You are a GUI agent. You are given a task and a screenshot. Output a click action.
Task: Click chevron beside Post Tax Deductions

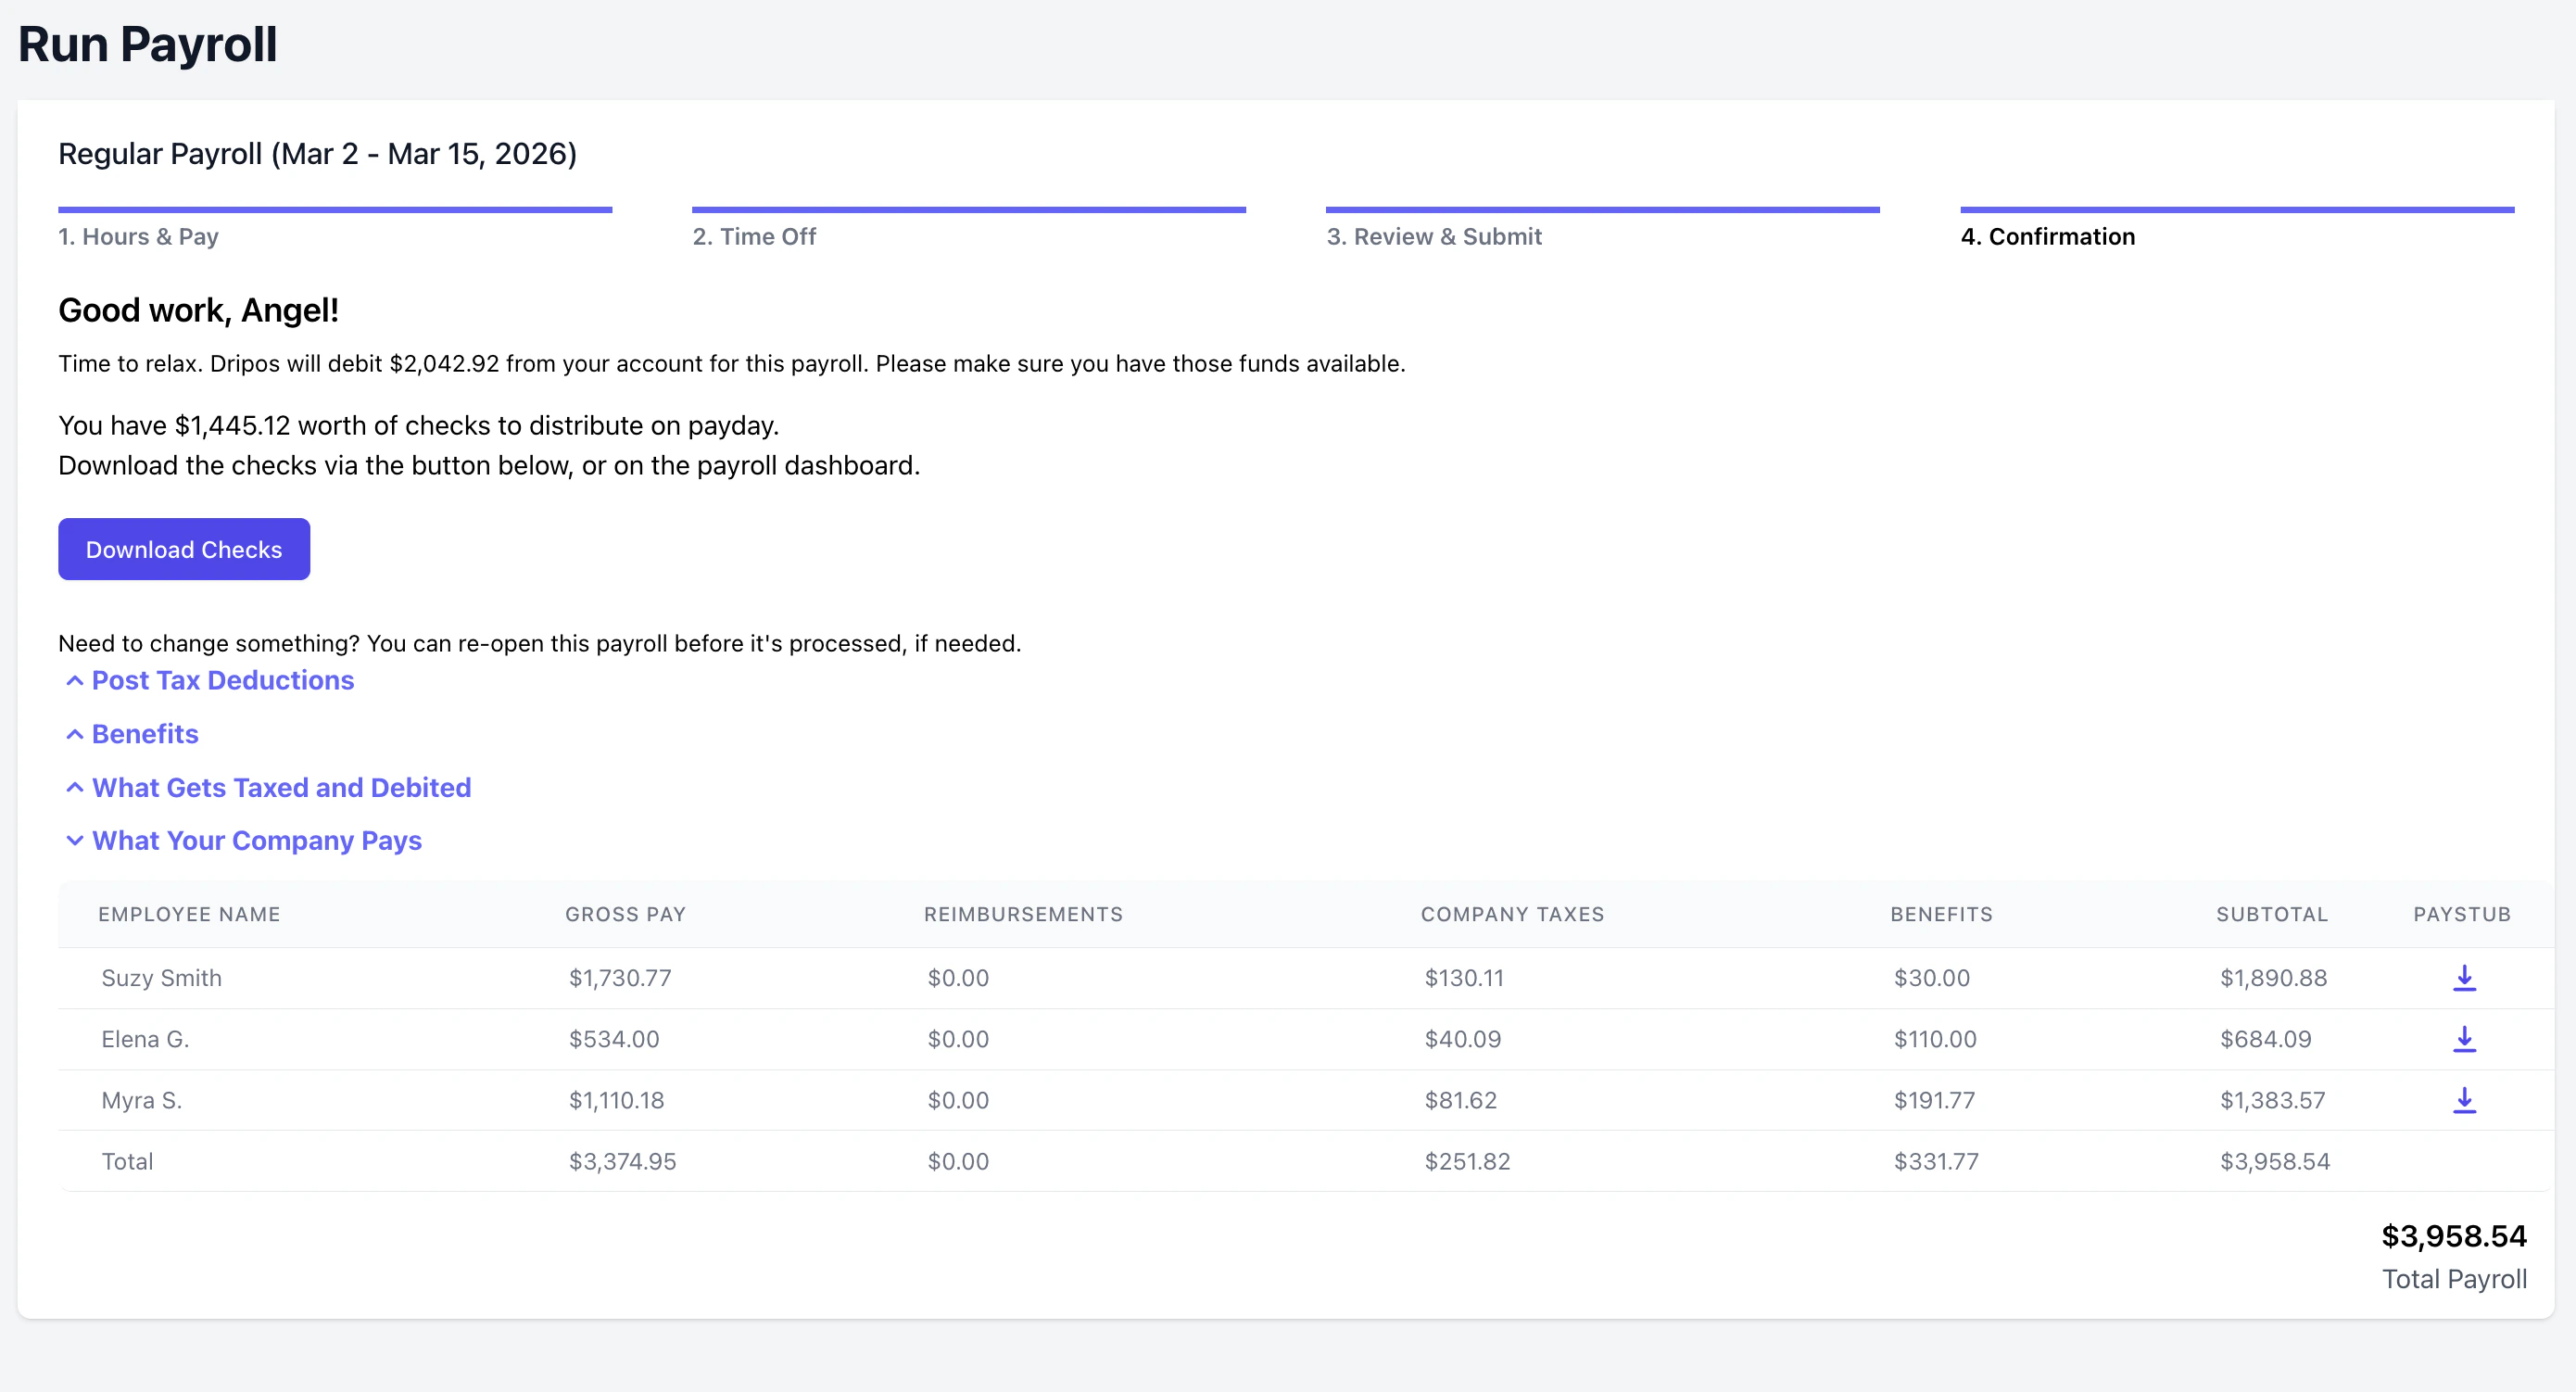point(74,681)
